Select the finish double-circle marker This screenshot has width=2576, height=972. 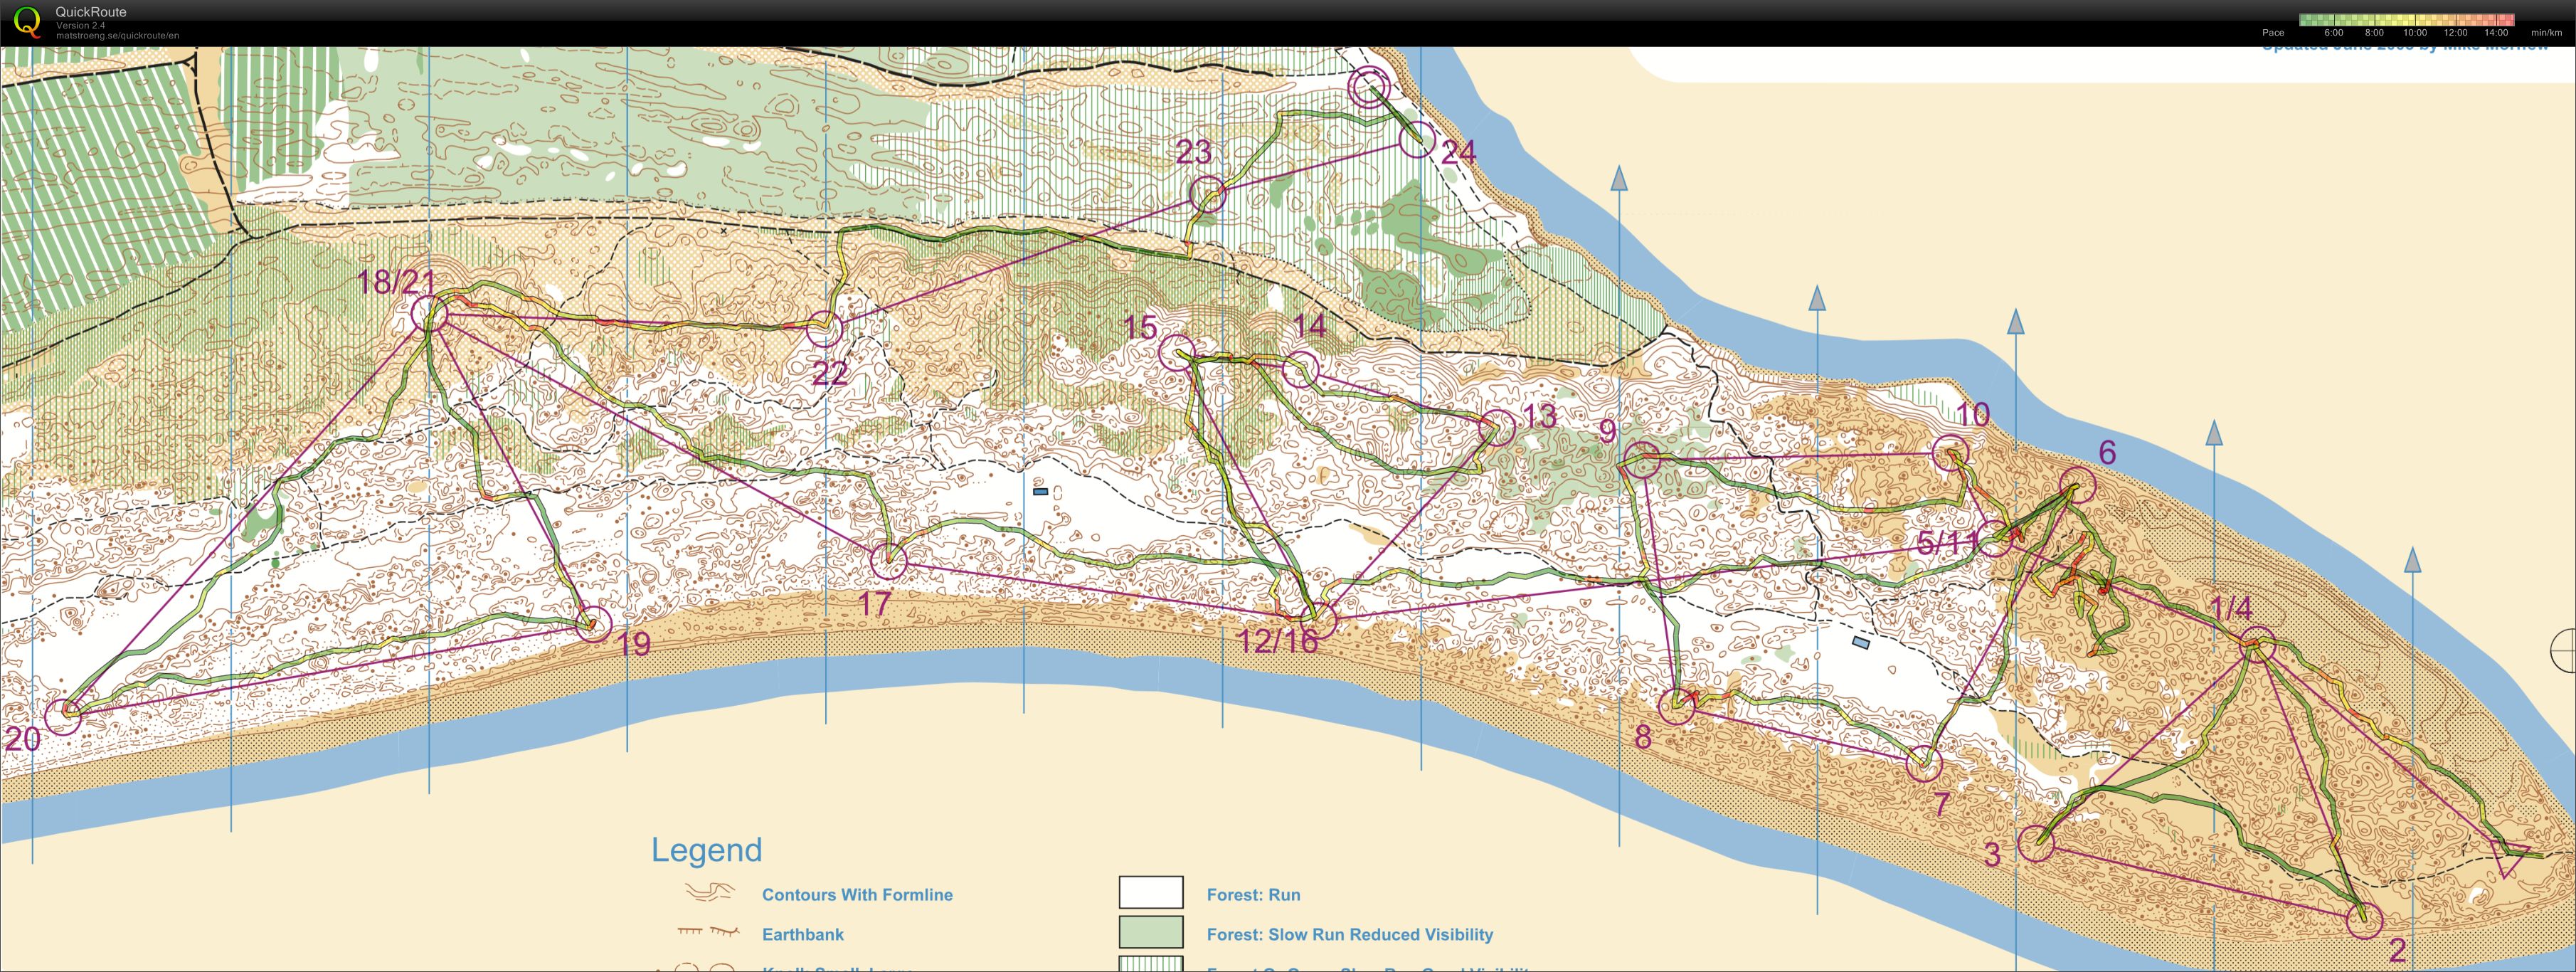point(1369,87)
